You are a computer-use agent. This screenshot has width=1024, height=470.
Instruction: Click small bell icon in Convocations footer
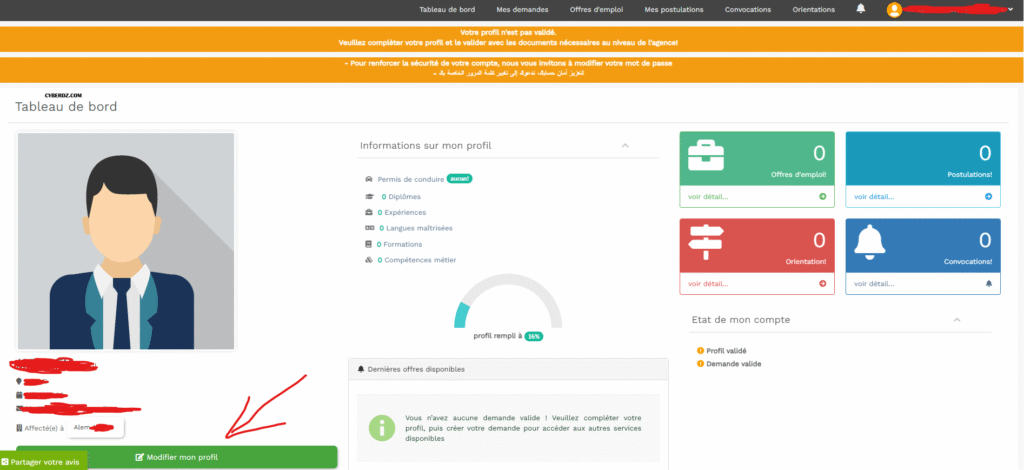point(988,283)
